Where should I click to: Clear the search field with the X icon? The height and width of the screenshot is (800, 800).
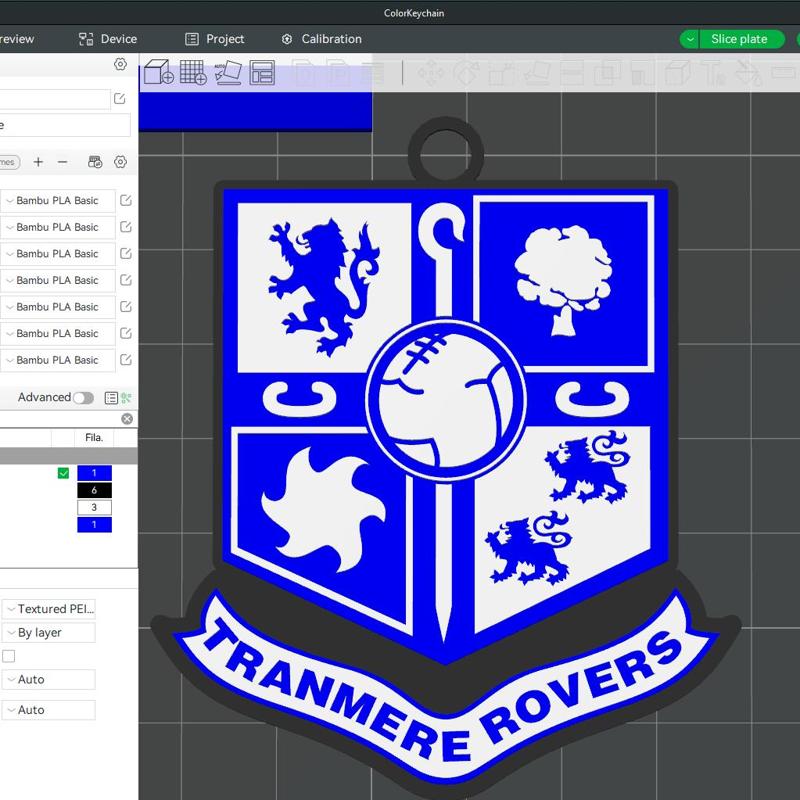pyautogui.click(x=127, y=419)
